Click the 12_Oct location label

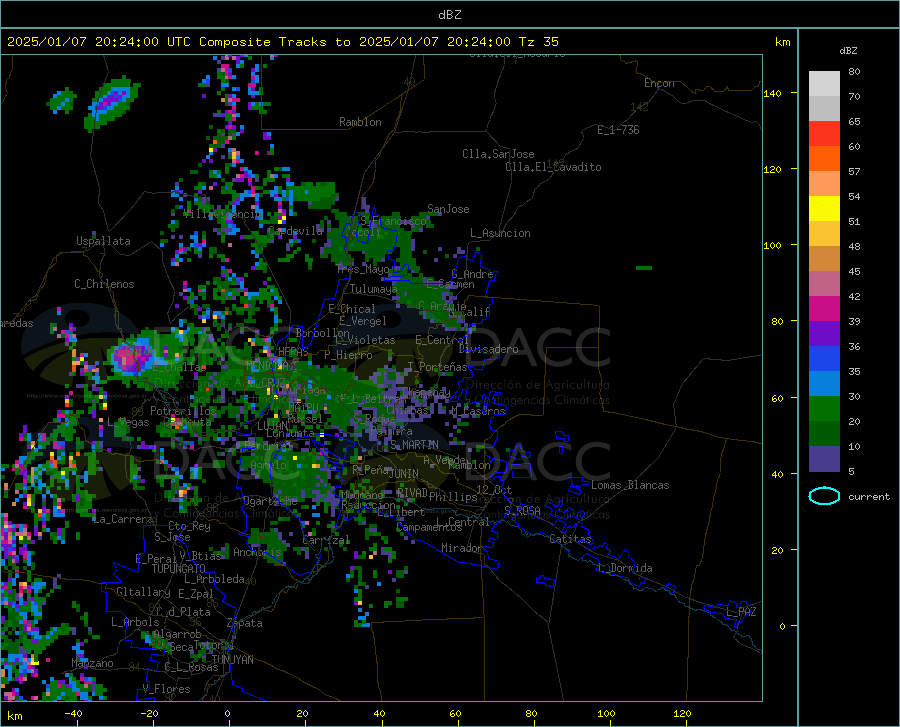(494, 489)
